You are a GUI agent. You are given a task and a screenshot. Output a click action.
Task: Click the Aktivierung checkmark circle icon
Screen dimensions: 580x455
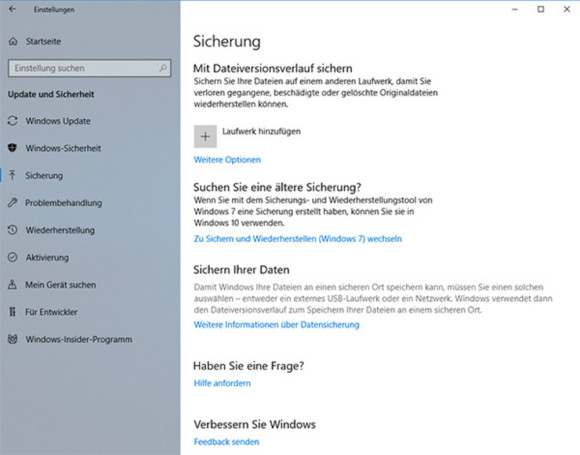(13, 257)
